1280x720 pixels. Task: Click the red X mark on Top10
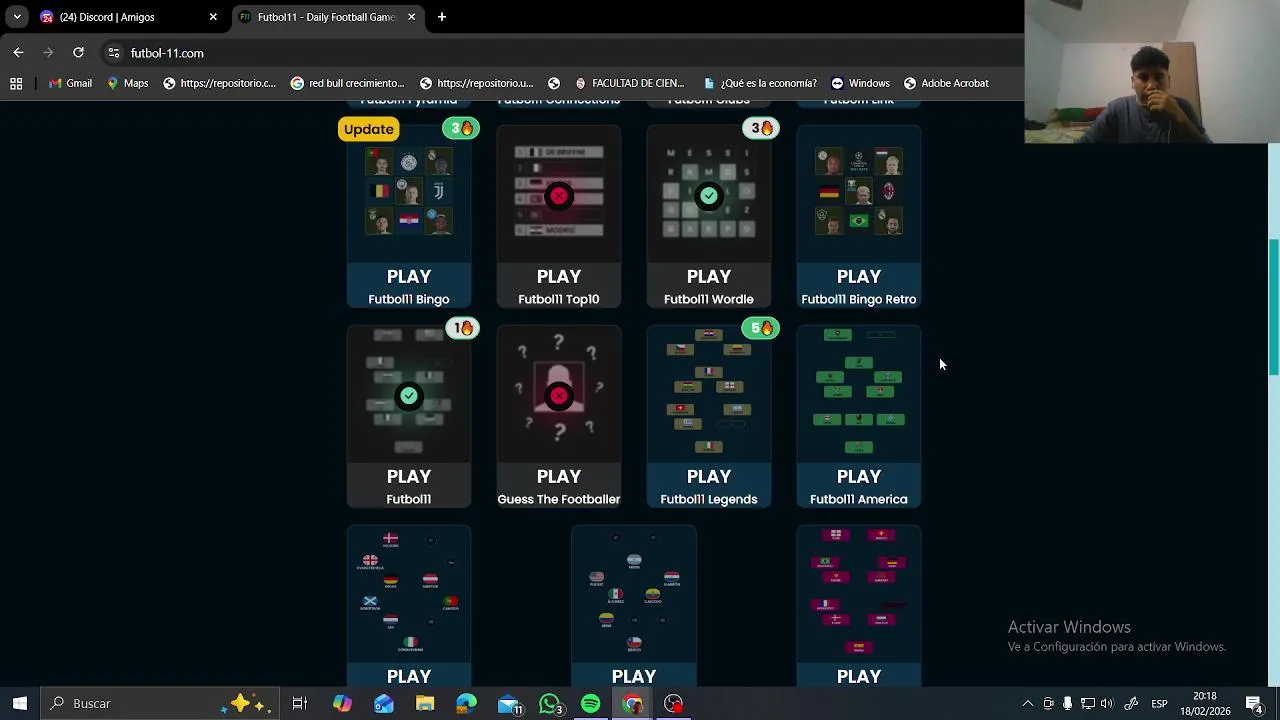point(559,196)
